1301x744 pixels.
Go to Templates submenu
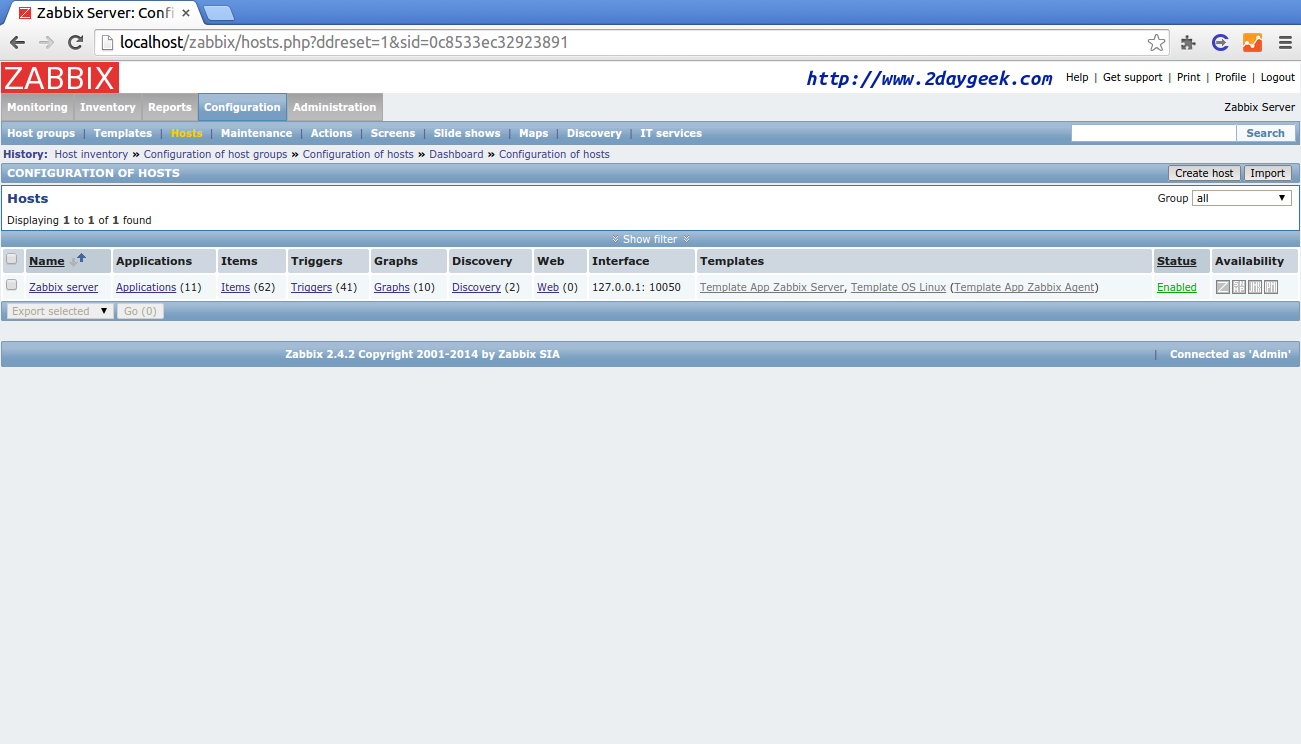pyautogui.click(x=123, y=133)
